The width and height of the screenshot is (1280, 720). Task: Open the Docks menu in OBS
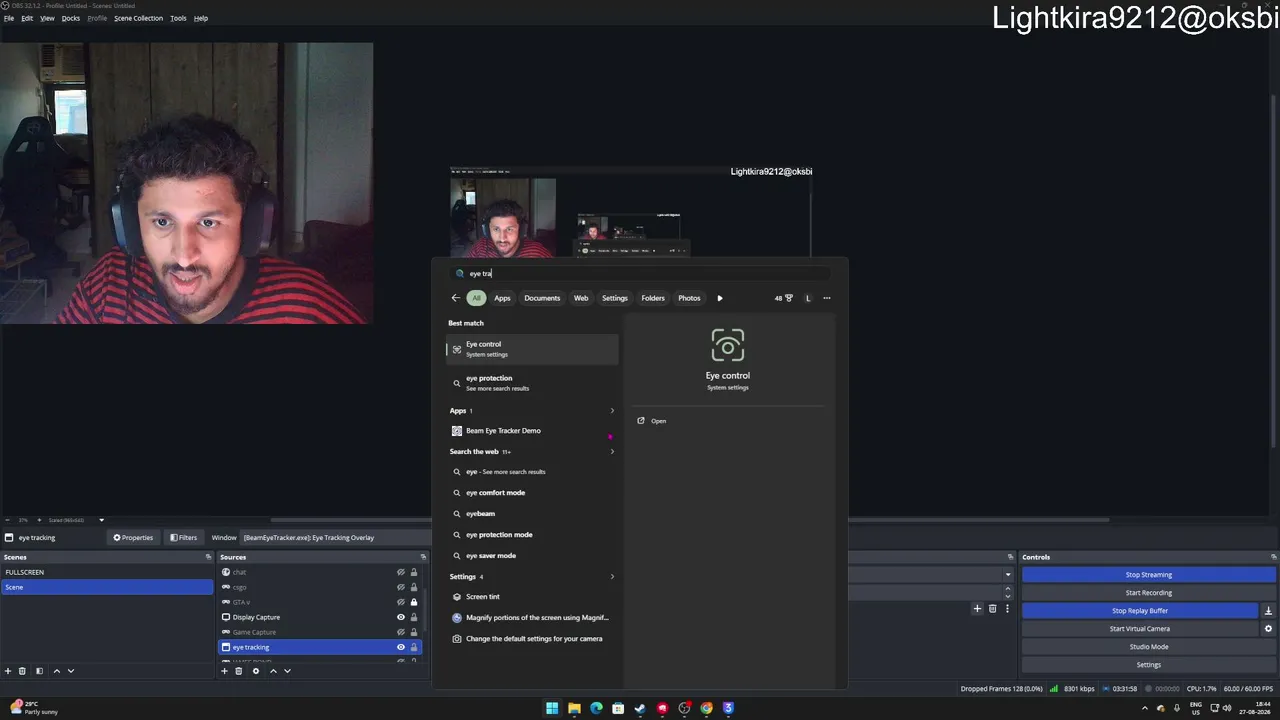click(x=71, y=18)
